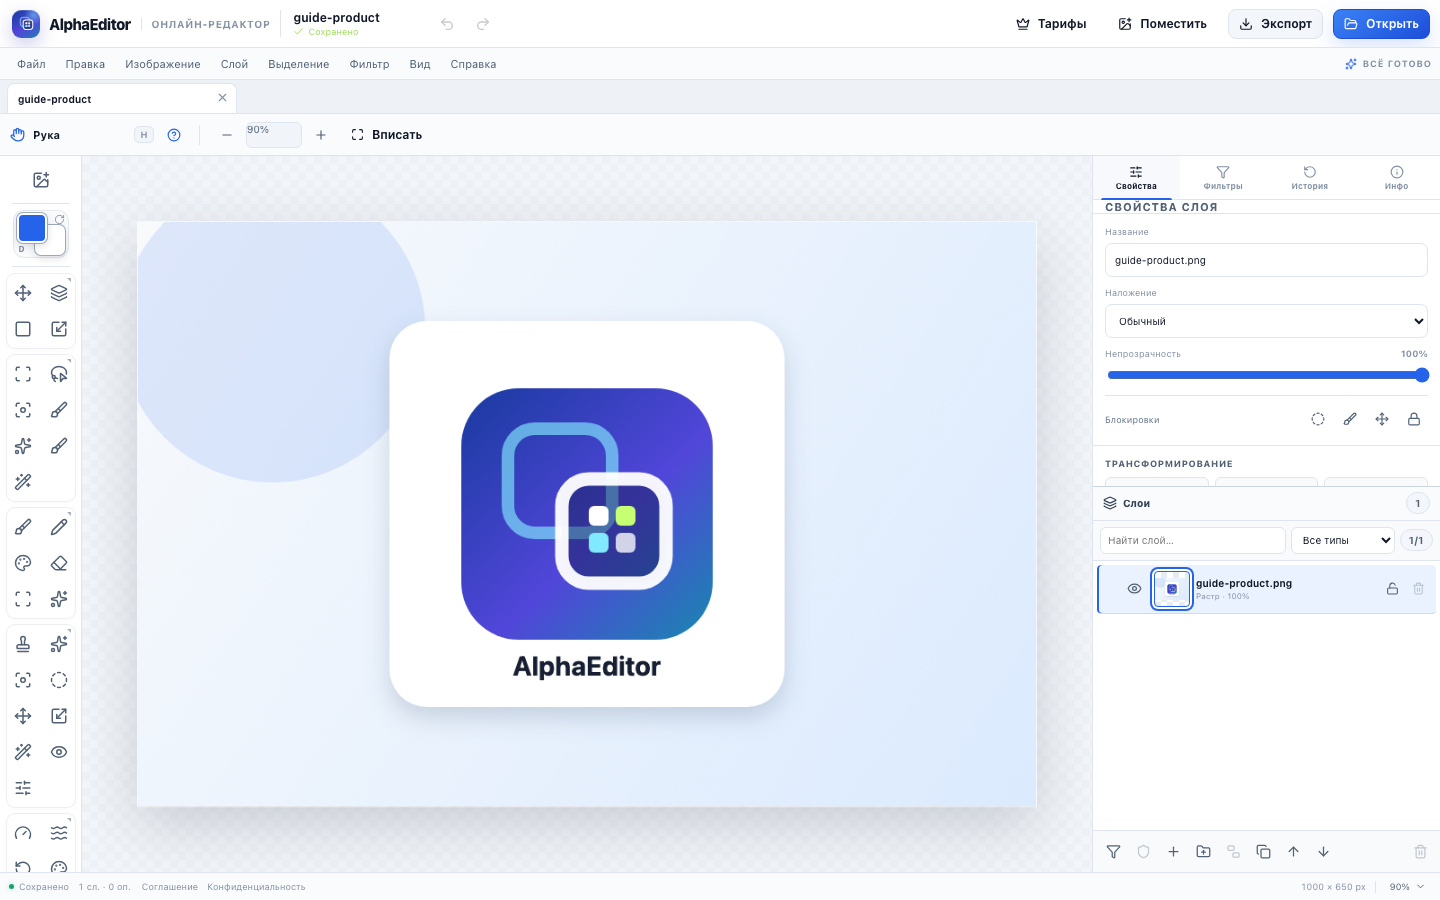1440x900 pixels.
Task: Open the Выделение menu
Action: 298,64
